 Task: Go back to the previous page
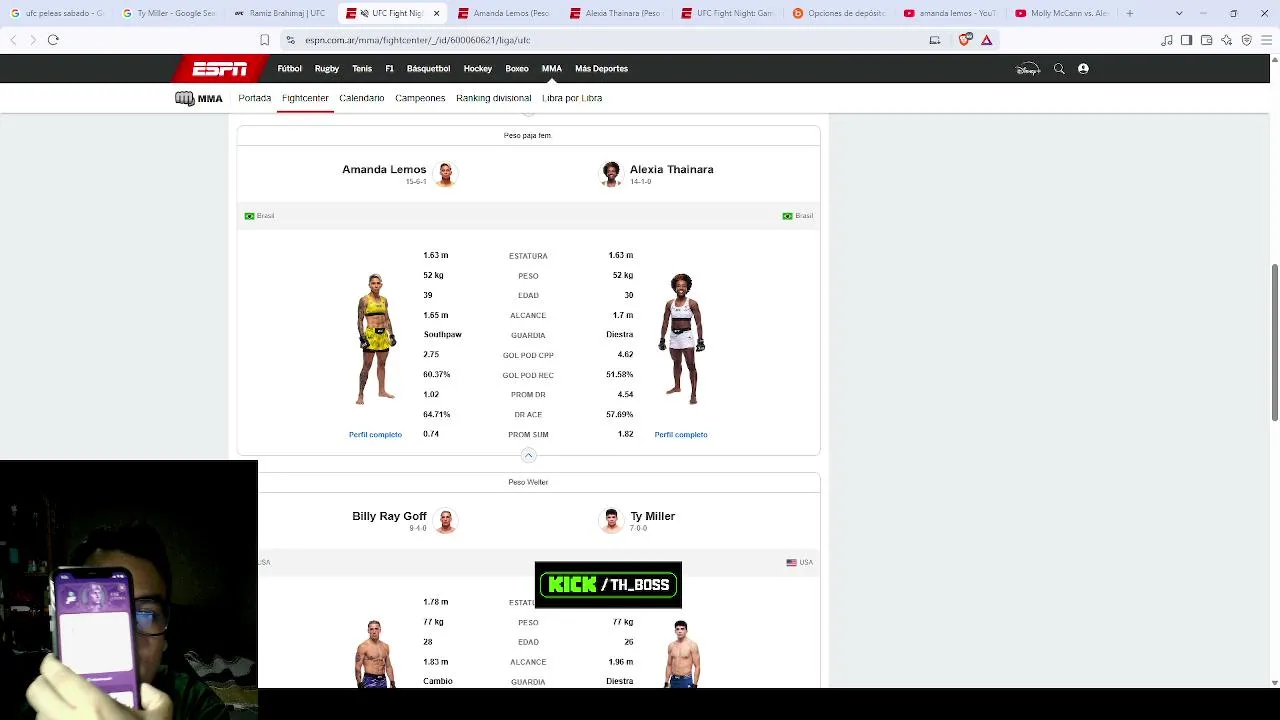(x=13, y=40)
